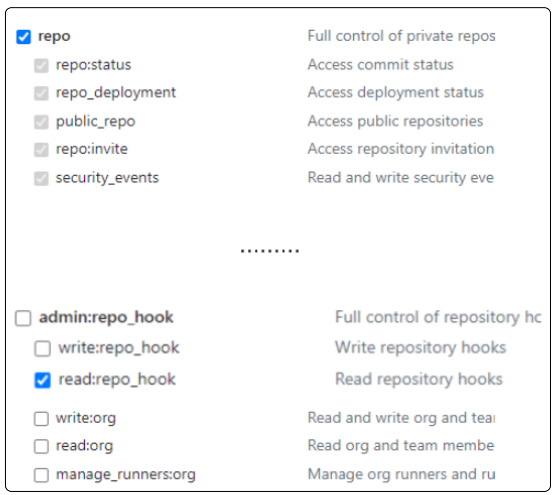The image size is (553, 495).
Task: Uncheck the read:repo_hook checkbox
Action: tap(42, 380)
